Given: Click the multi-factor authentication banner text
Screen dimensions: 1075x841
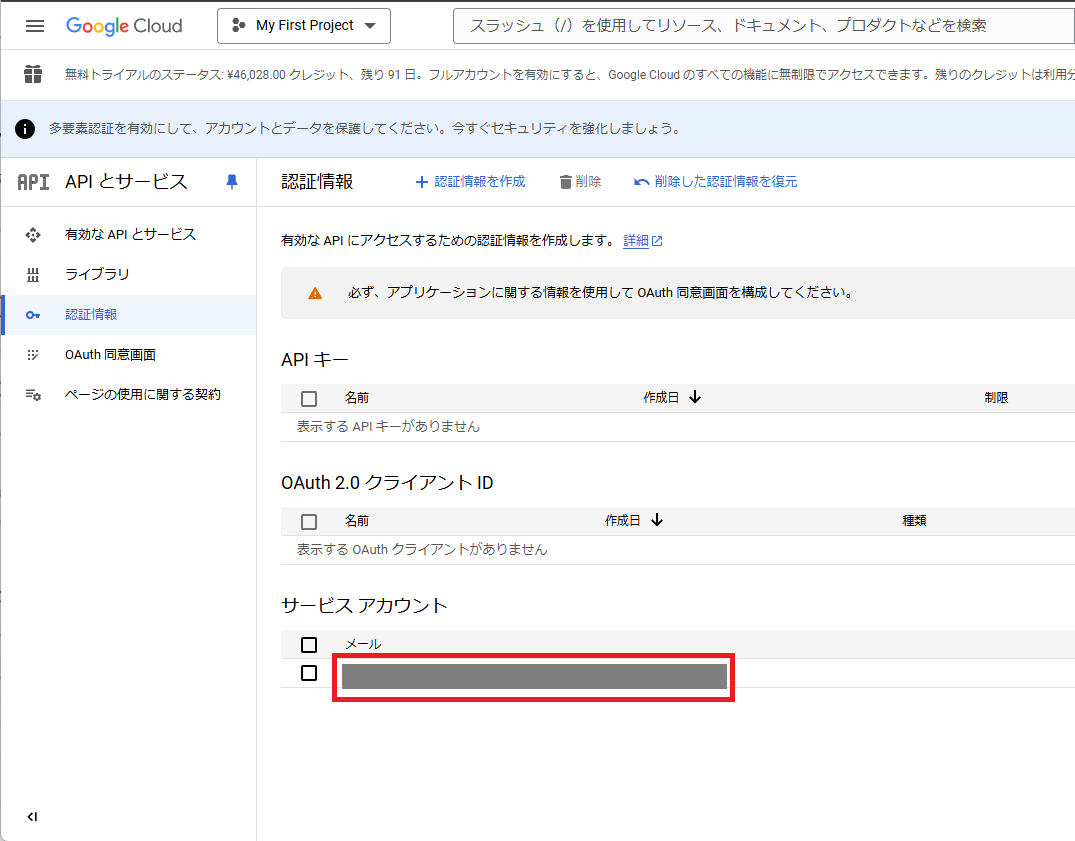Looking at the screenshot, I should 364,129.
